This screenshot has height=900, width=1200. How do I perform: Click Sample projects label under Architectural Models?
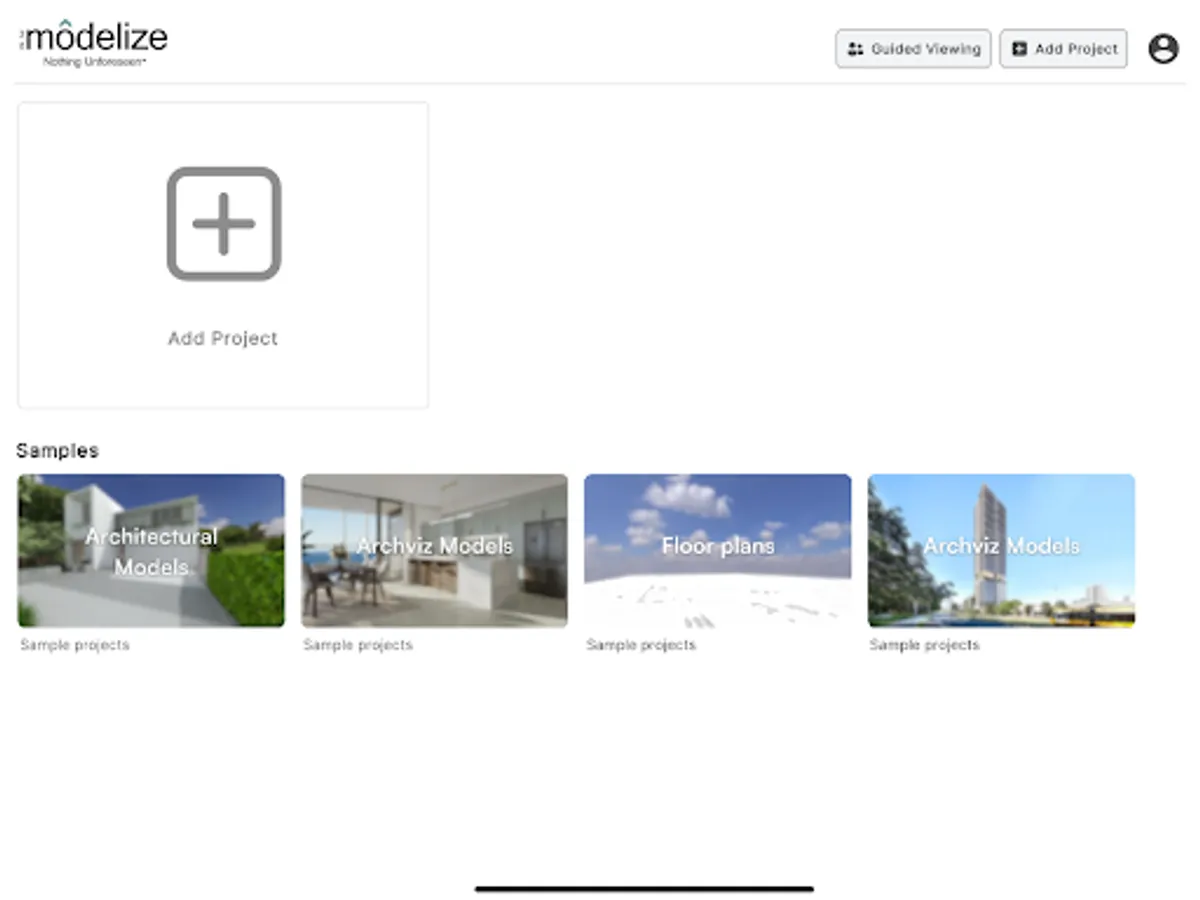[x=73, y=645]
